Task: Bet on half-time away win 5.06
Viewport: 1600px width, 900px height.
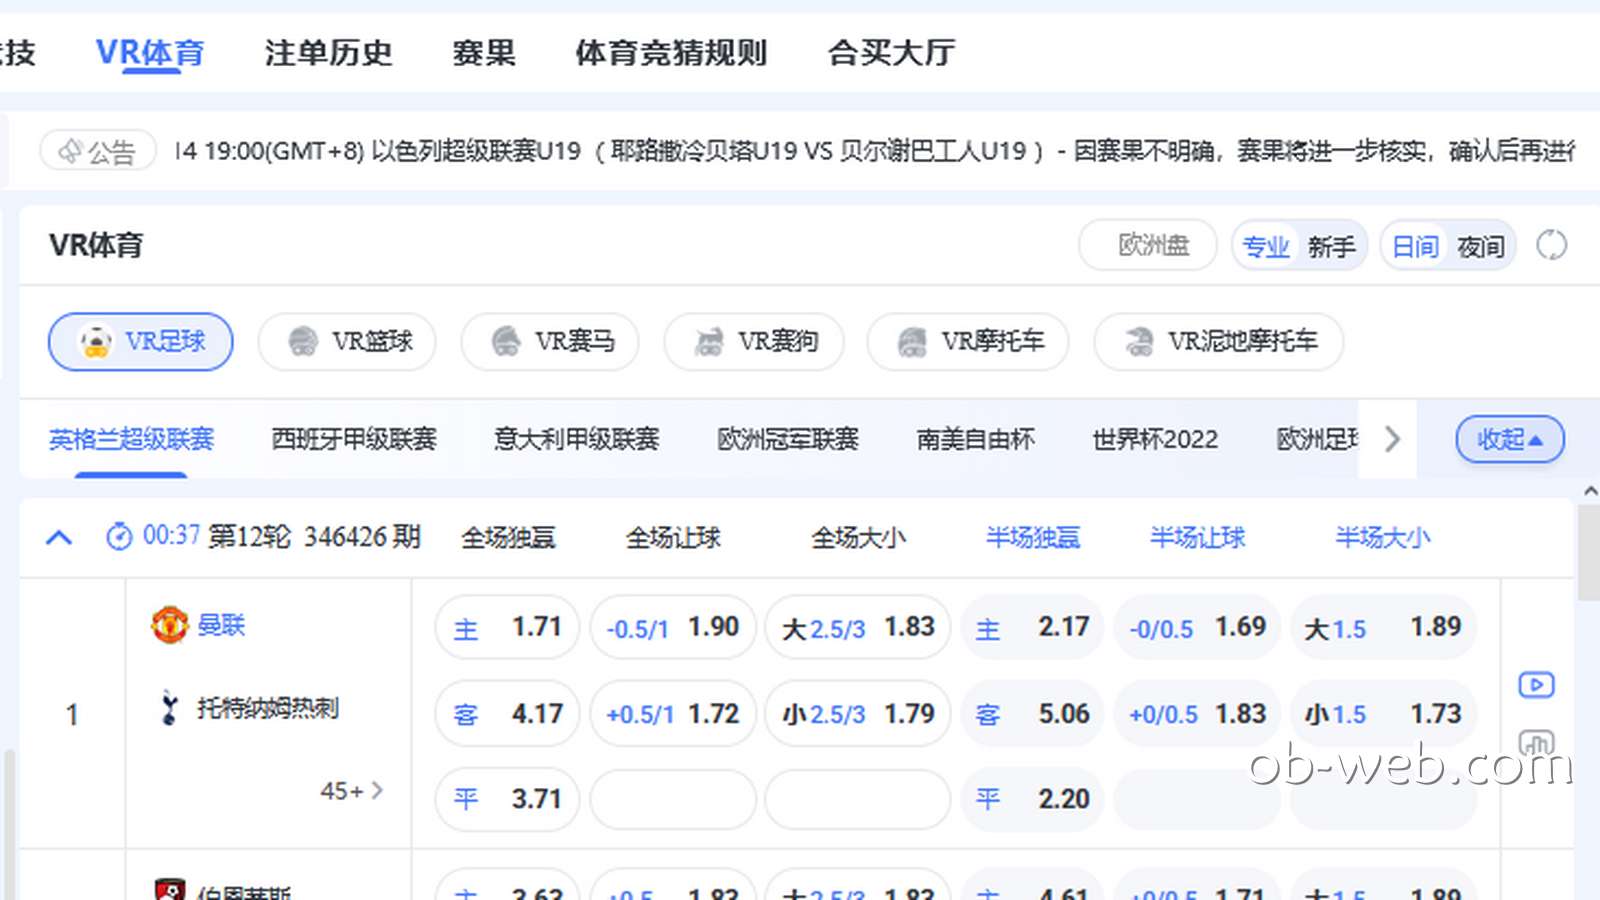Action: click(x=1032, y=714)
